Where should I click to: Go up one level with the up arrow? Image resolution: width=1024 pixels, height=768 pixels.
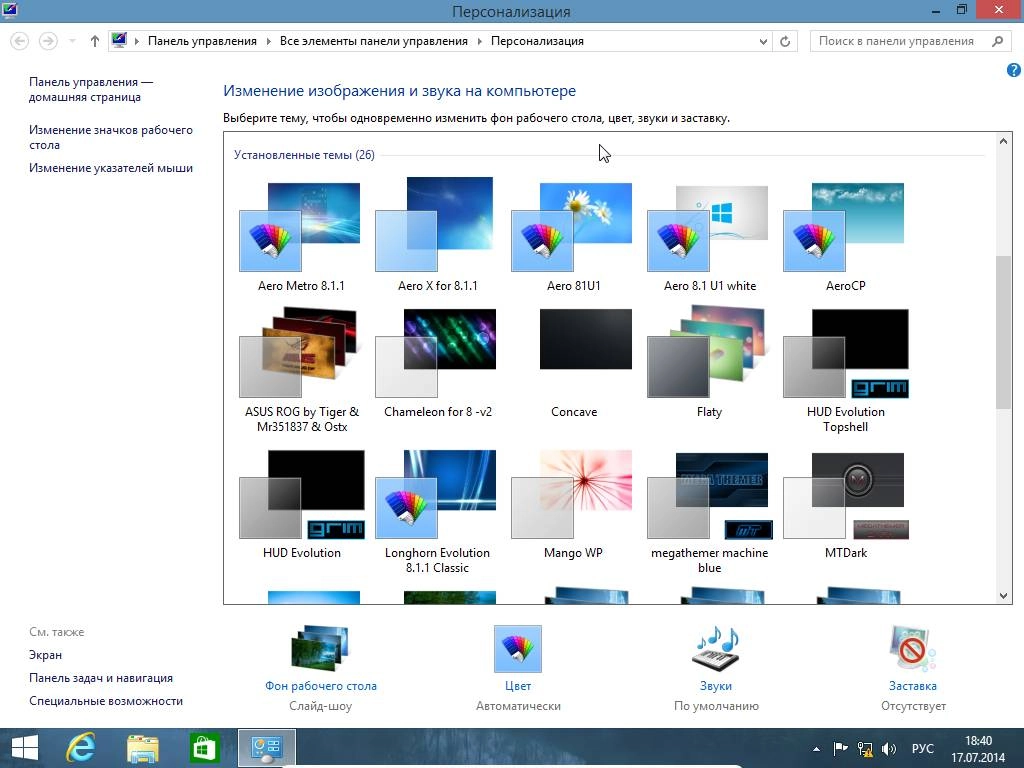click(x=95, y=41)
